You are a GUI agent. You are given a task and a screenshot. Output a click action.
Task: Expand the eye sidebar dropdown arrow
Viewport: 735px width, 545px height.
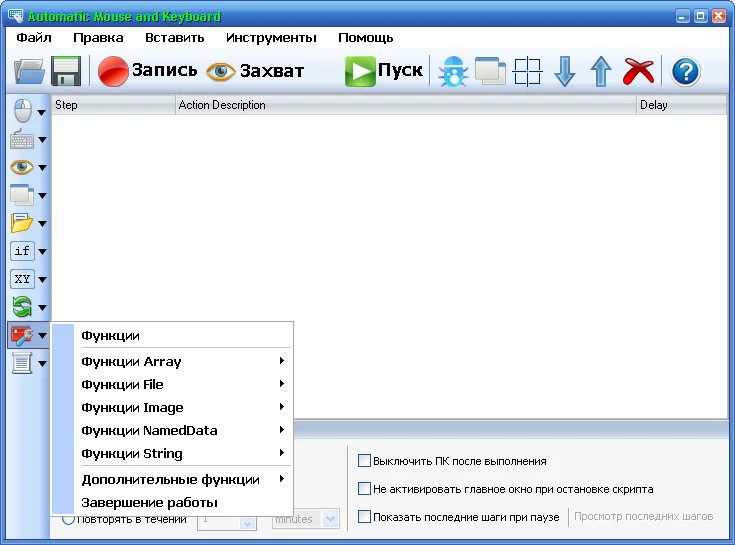[x=42, y=167]
